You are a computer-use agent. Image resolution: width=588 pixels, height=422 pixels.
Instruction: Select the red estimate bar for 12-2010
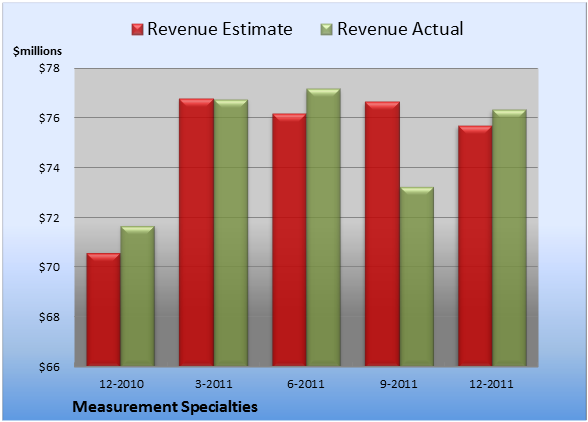click(104, 309)
